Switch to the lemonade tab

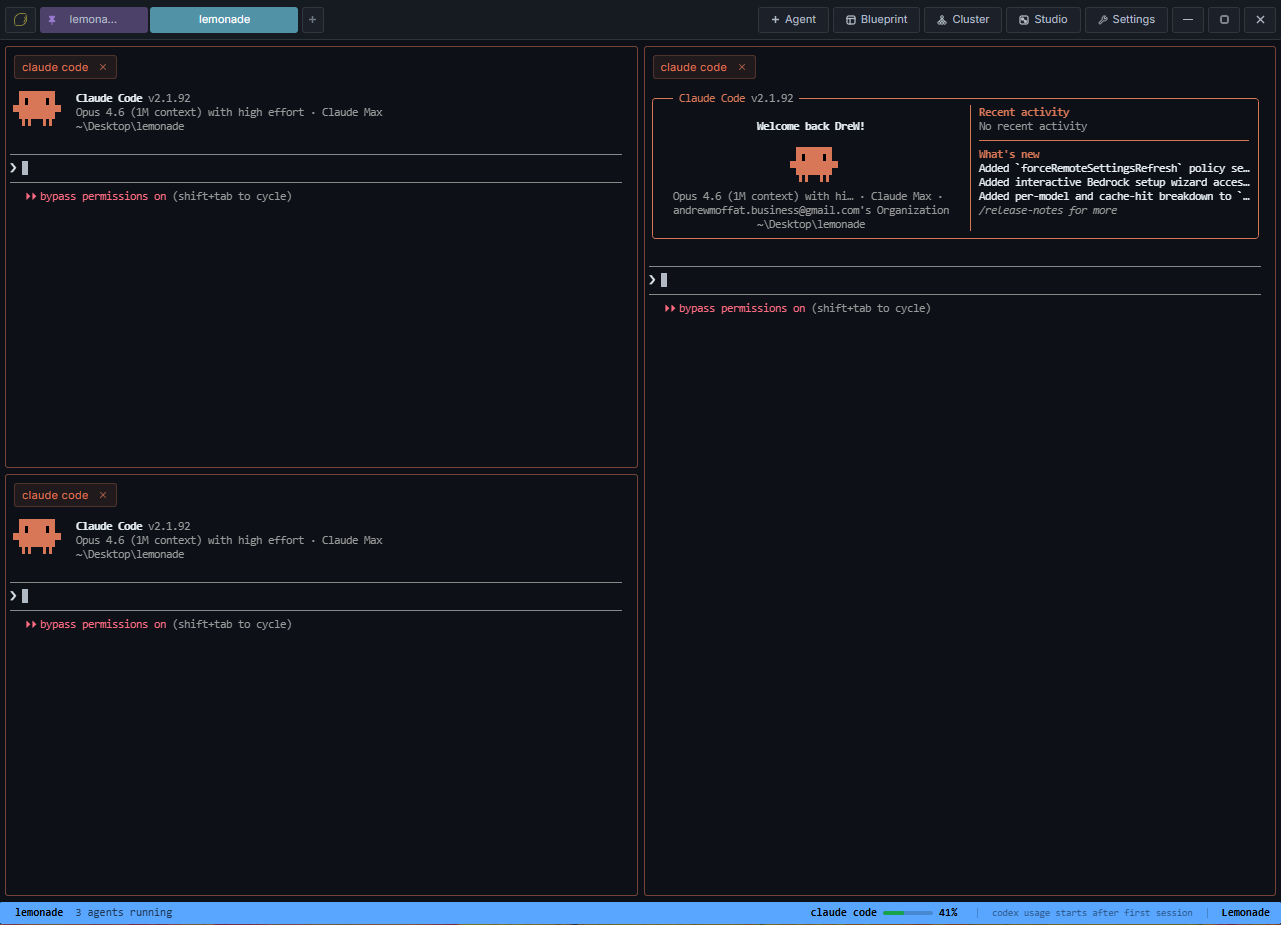[223, 19]
